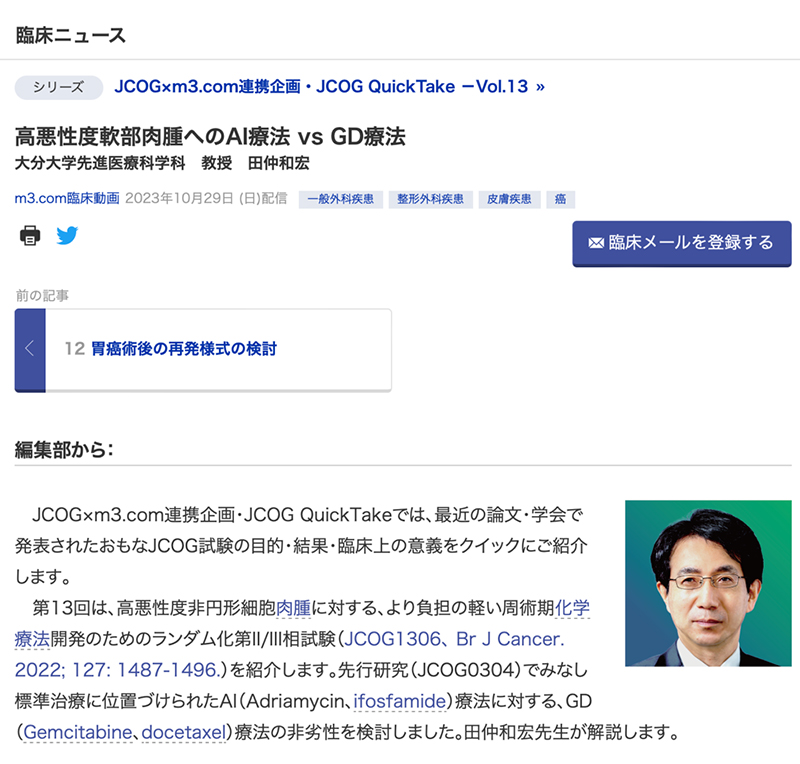The image size is (800, 764).
Task: Click the left chevron on previous article card
Action: [30, 350]
